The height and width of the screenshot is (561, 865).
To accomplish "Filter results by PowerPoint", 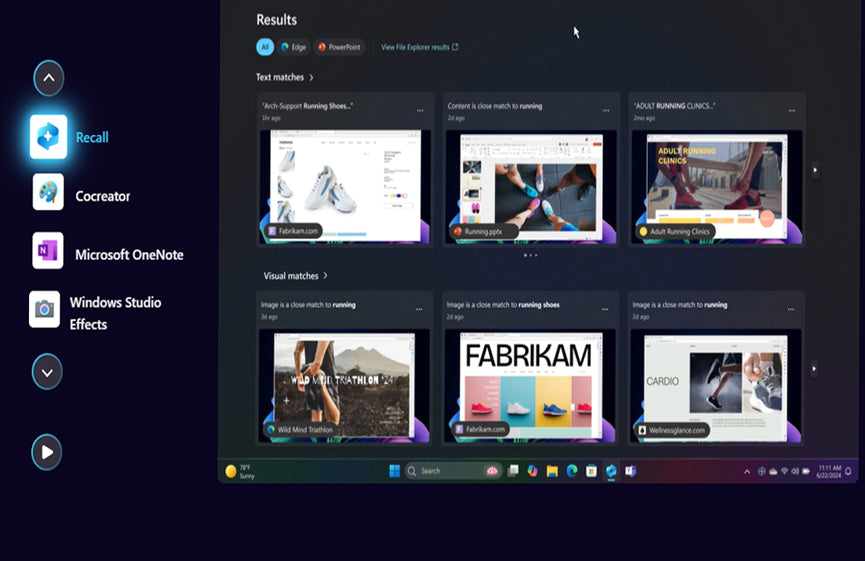I will [x=339, y=47].
